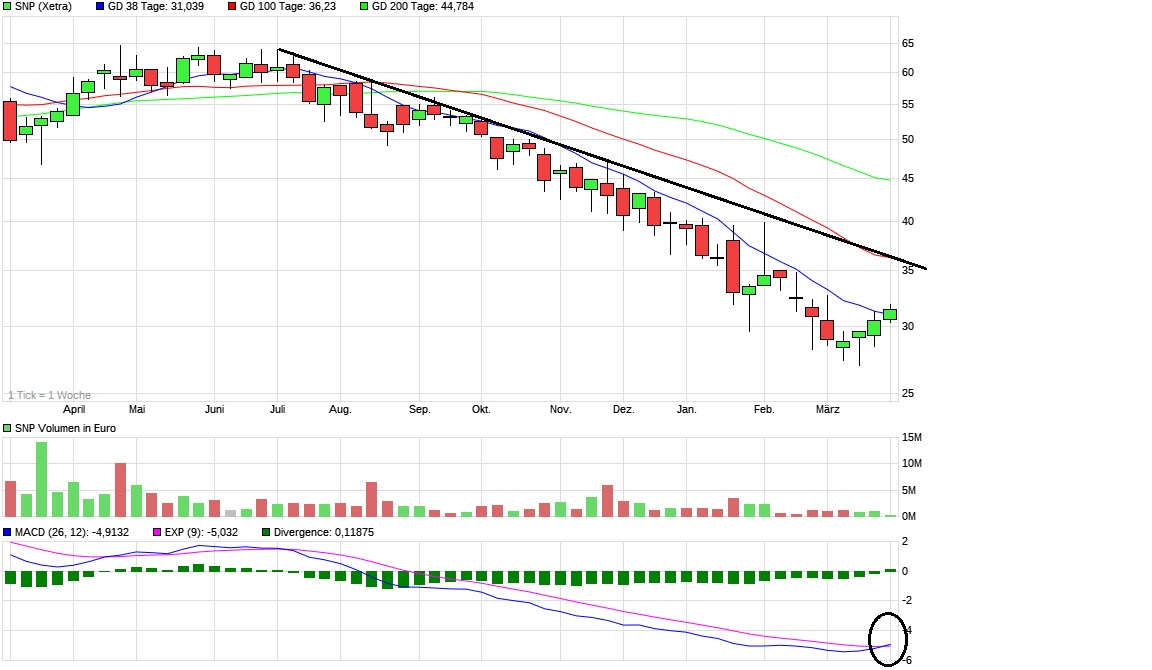The image size is (1152, 670).
Task: Click the Jan. label on the time axis
Action: click(686, 409)
